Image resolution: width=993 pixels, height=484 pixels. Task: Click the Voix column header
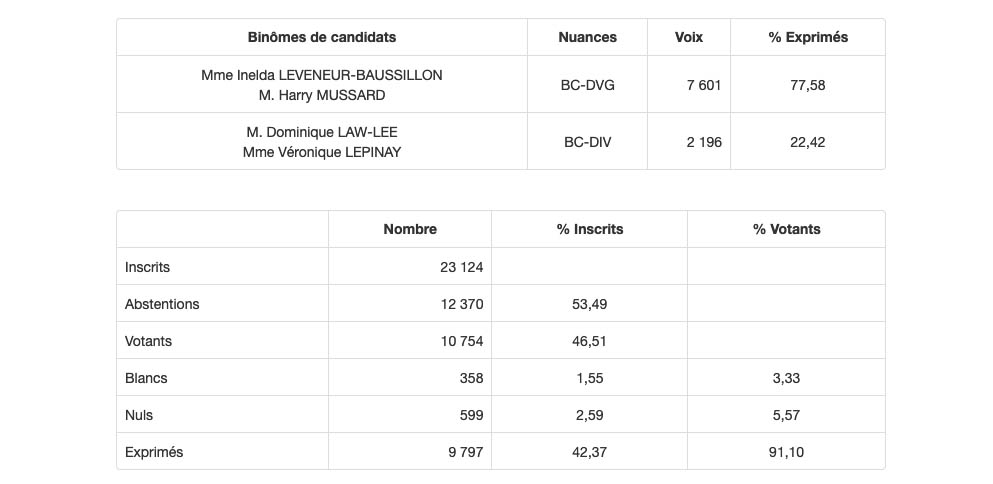pyautogui.click(x=689, y=37)
